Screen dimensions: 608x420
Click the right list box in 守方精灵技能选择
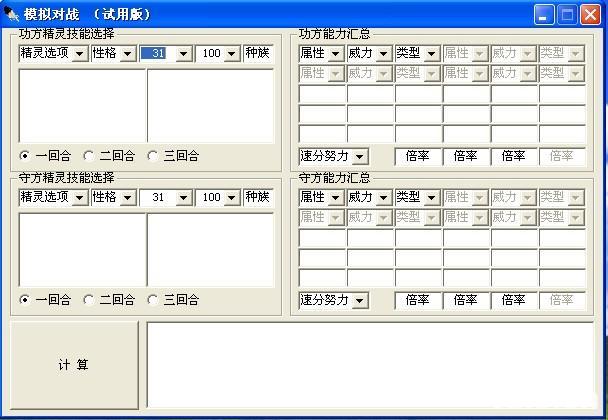point(211,250)
